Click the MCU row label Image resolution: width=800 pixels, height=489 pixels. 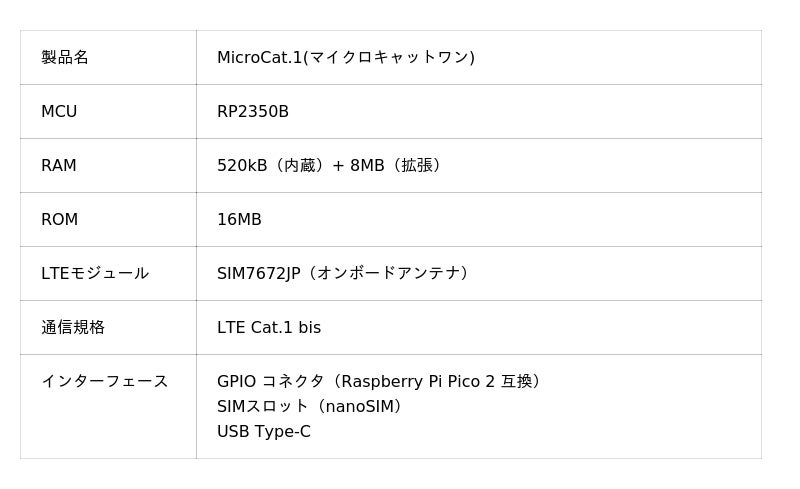tap(59, 112)
